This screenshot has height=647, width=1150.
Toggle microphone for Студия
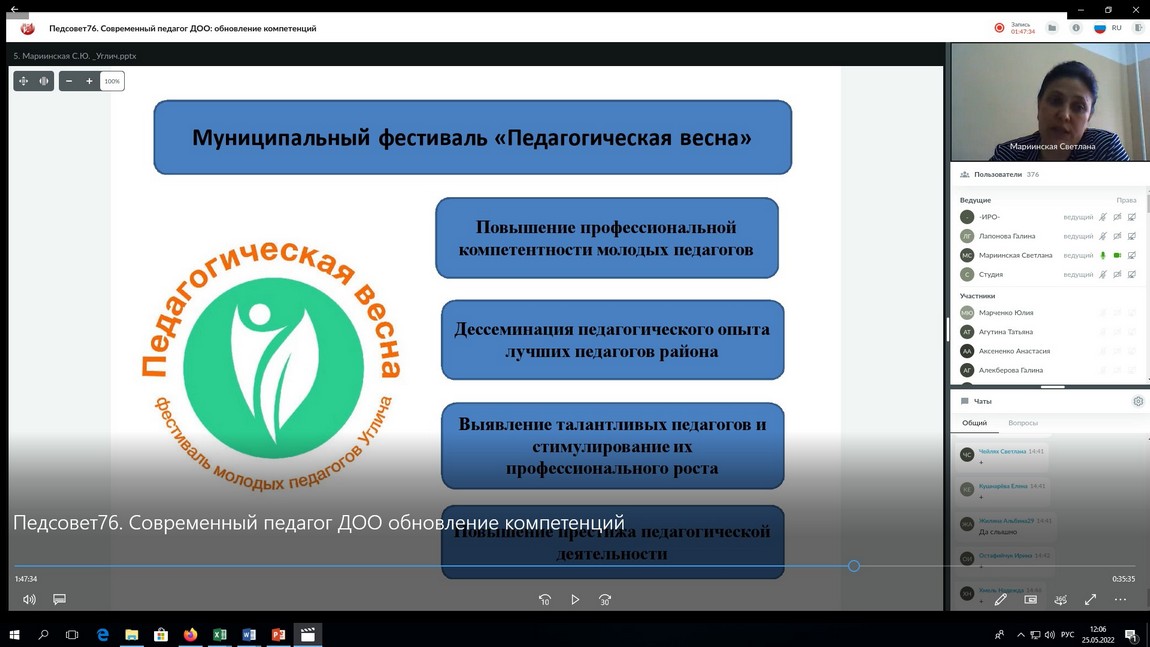pos(1102,274)
